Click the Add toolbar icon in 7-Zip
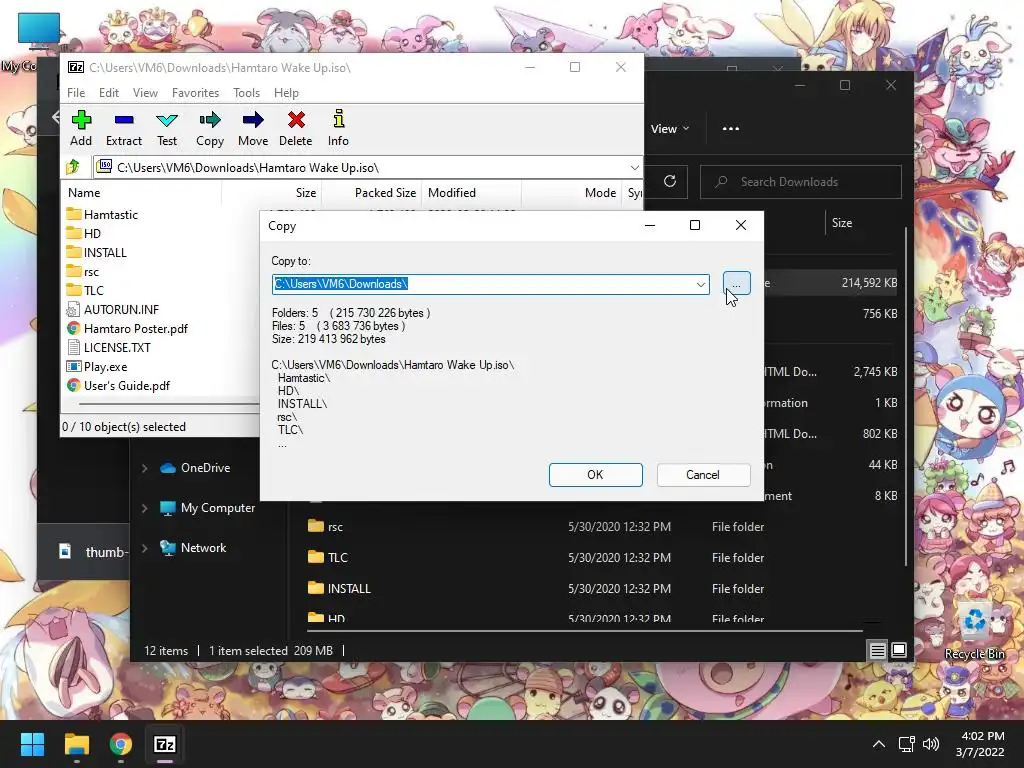Viewport: 1024px width, 768px height. pos(81,128)
